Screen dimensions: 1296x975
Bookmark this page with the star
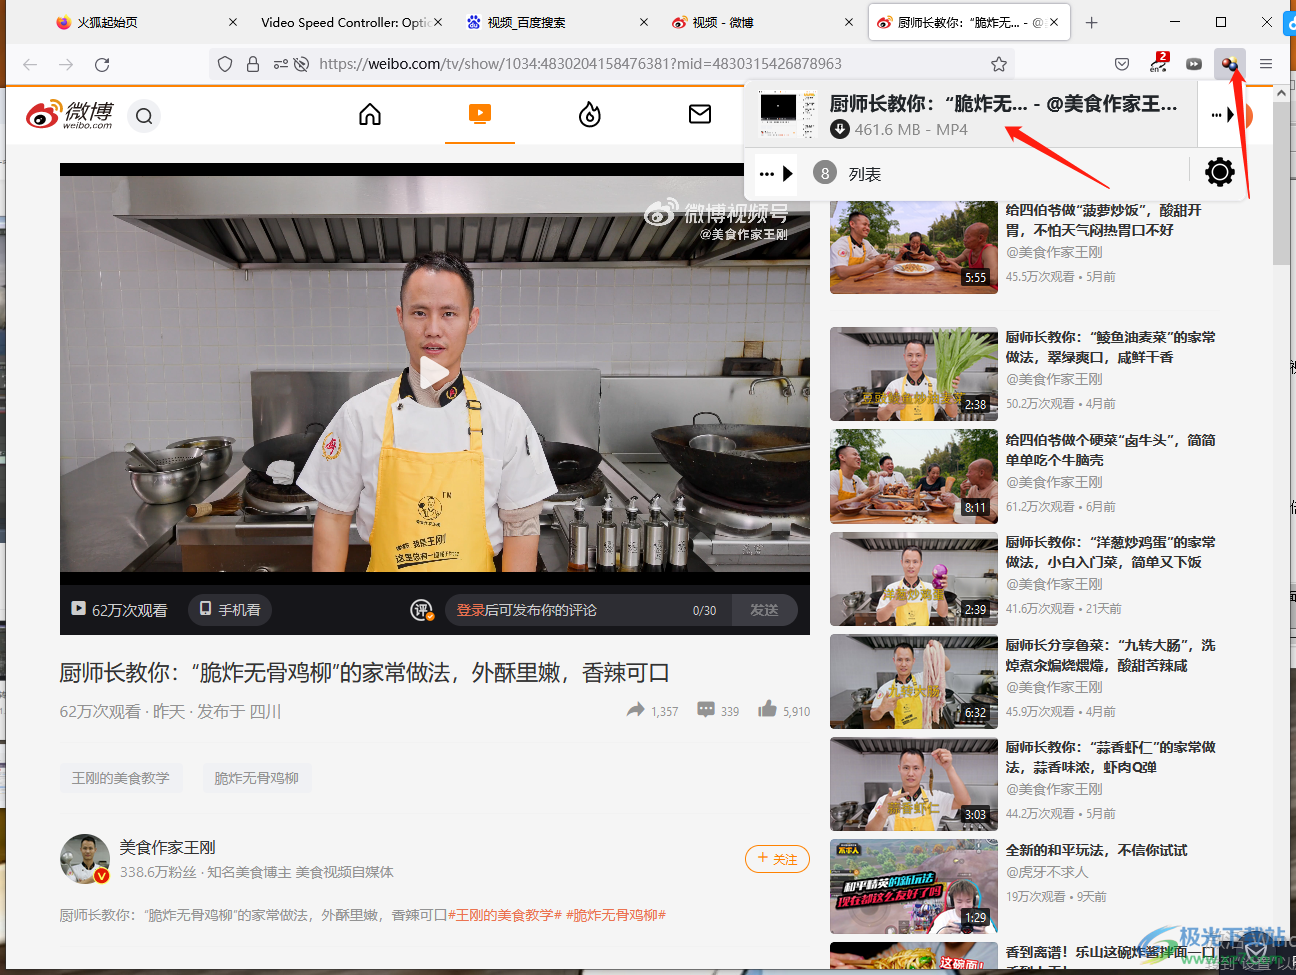pos(998,64)
